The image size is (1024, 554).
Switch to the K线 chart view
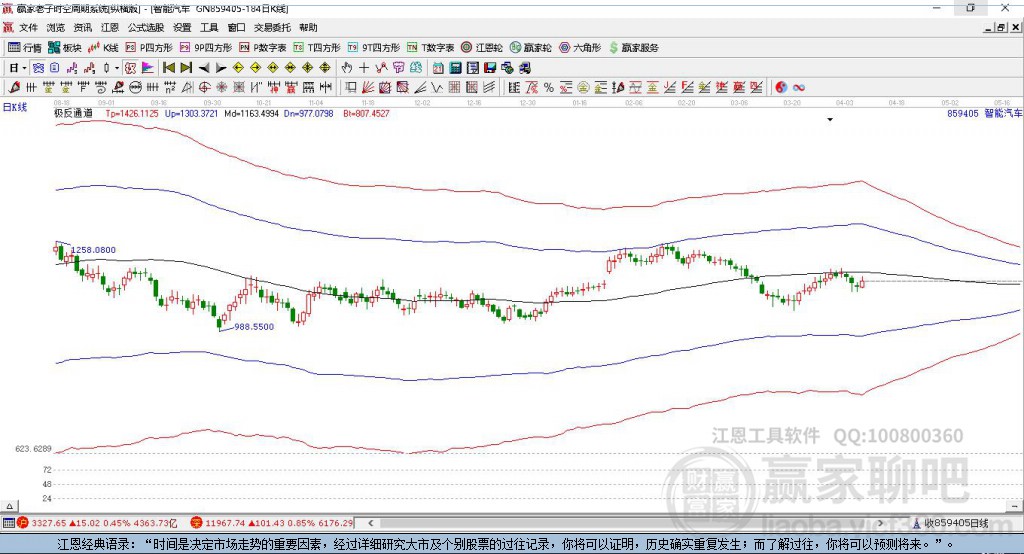(103, 48)
